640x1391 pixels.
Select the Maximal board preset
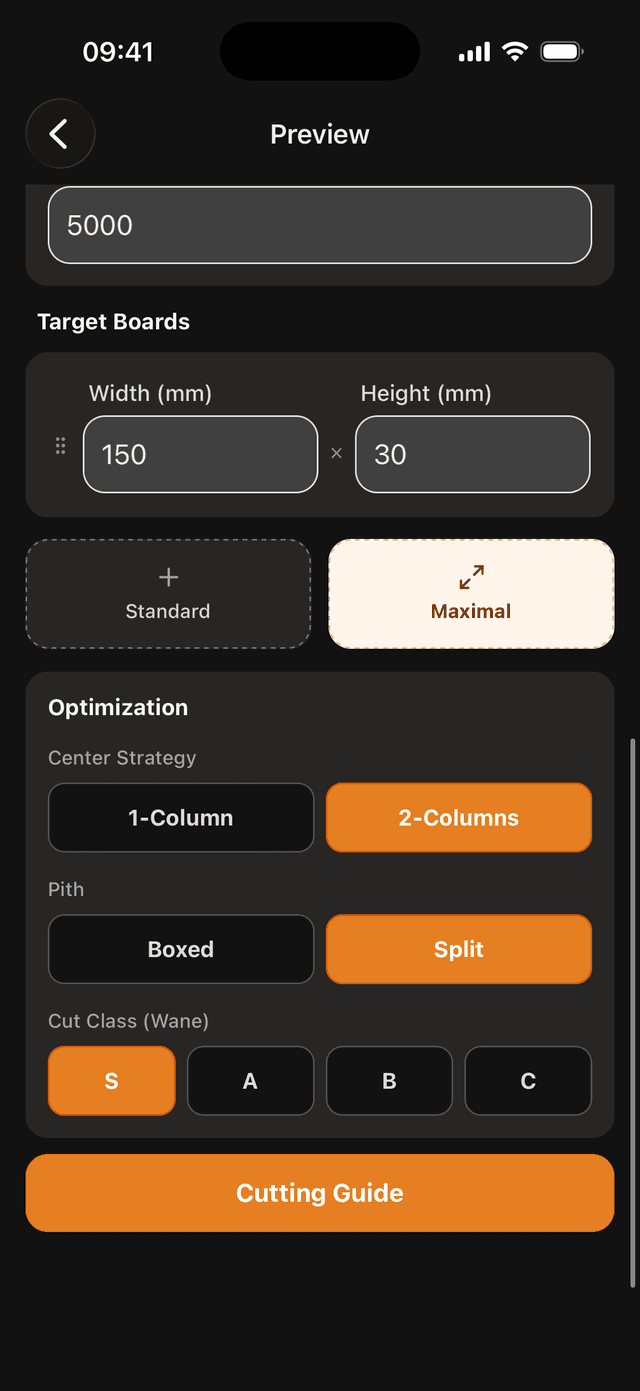tap(470, 593)
